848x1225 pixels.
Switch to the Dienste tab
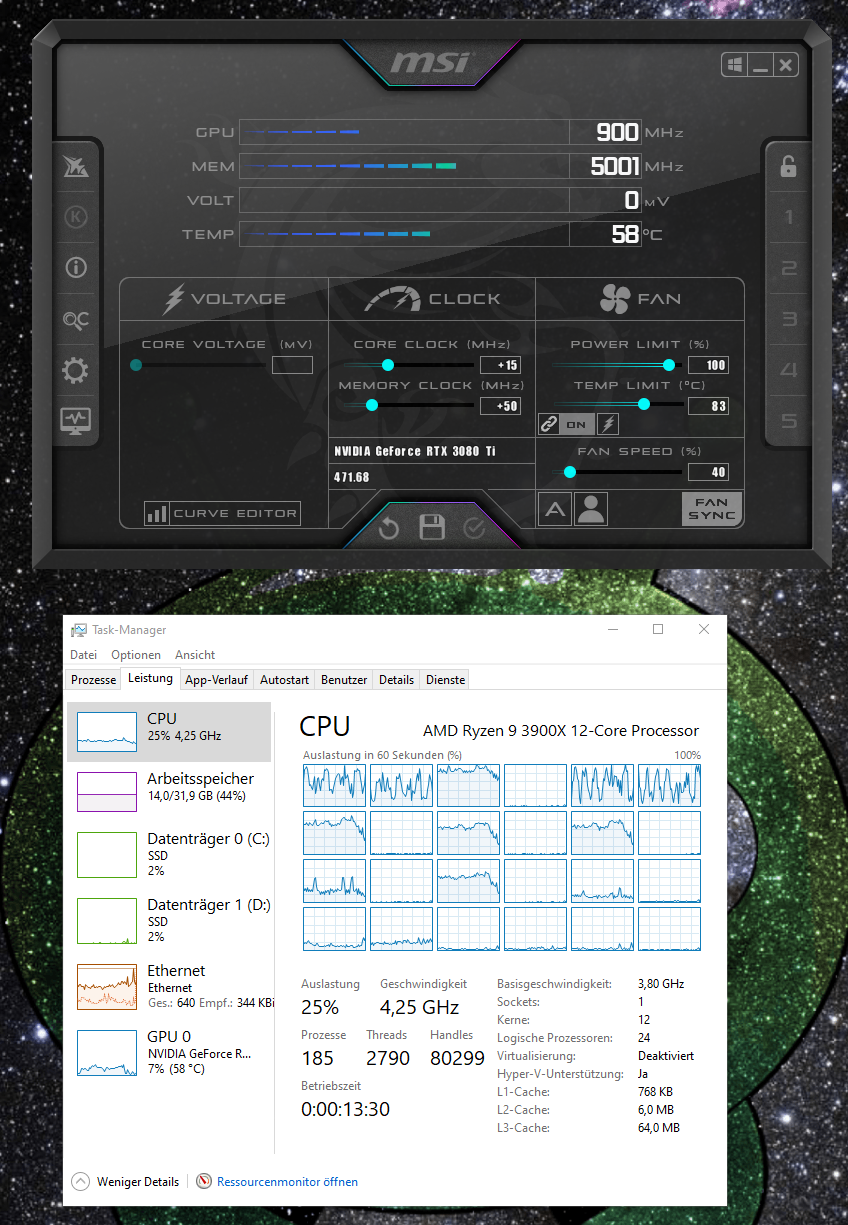[x=445, y=680]
